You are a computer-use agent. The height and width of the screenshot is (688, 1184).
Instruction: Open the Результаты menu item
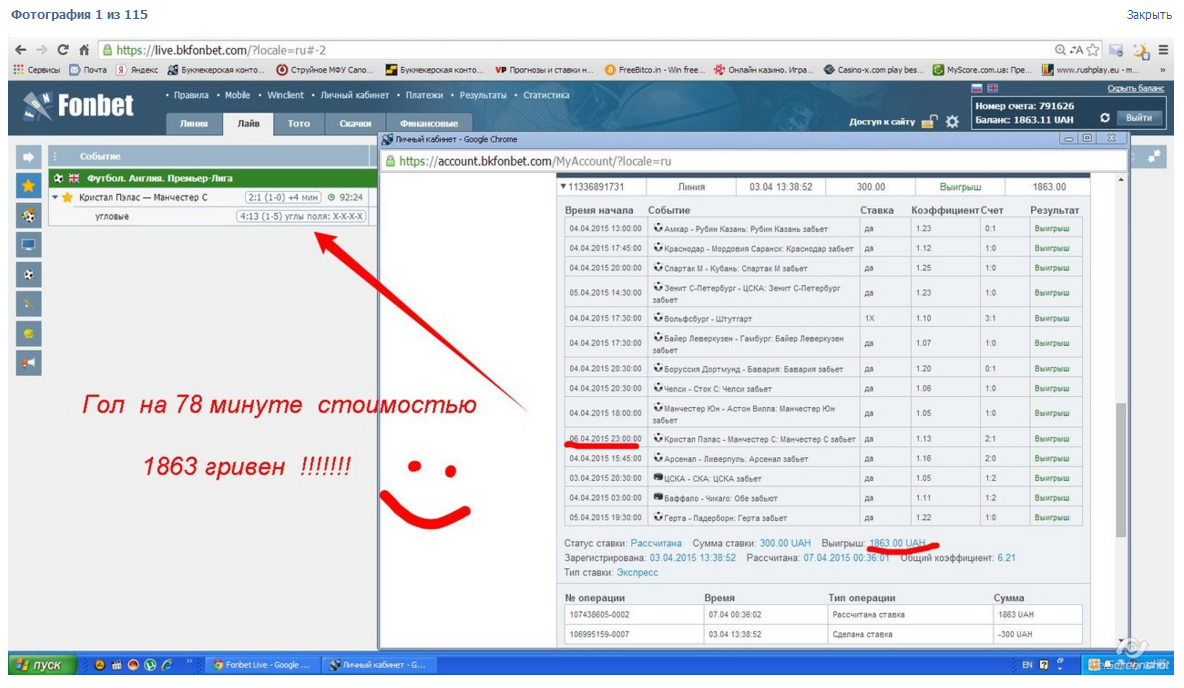pos(483,95)
